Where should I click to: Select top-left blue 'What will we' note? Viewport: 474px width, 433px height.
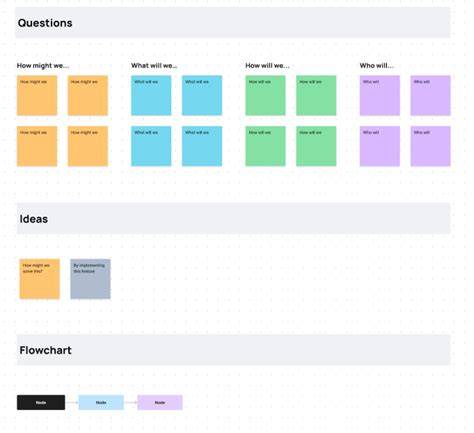pyautogui.click(x=151, y=95)
